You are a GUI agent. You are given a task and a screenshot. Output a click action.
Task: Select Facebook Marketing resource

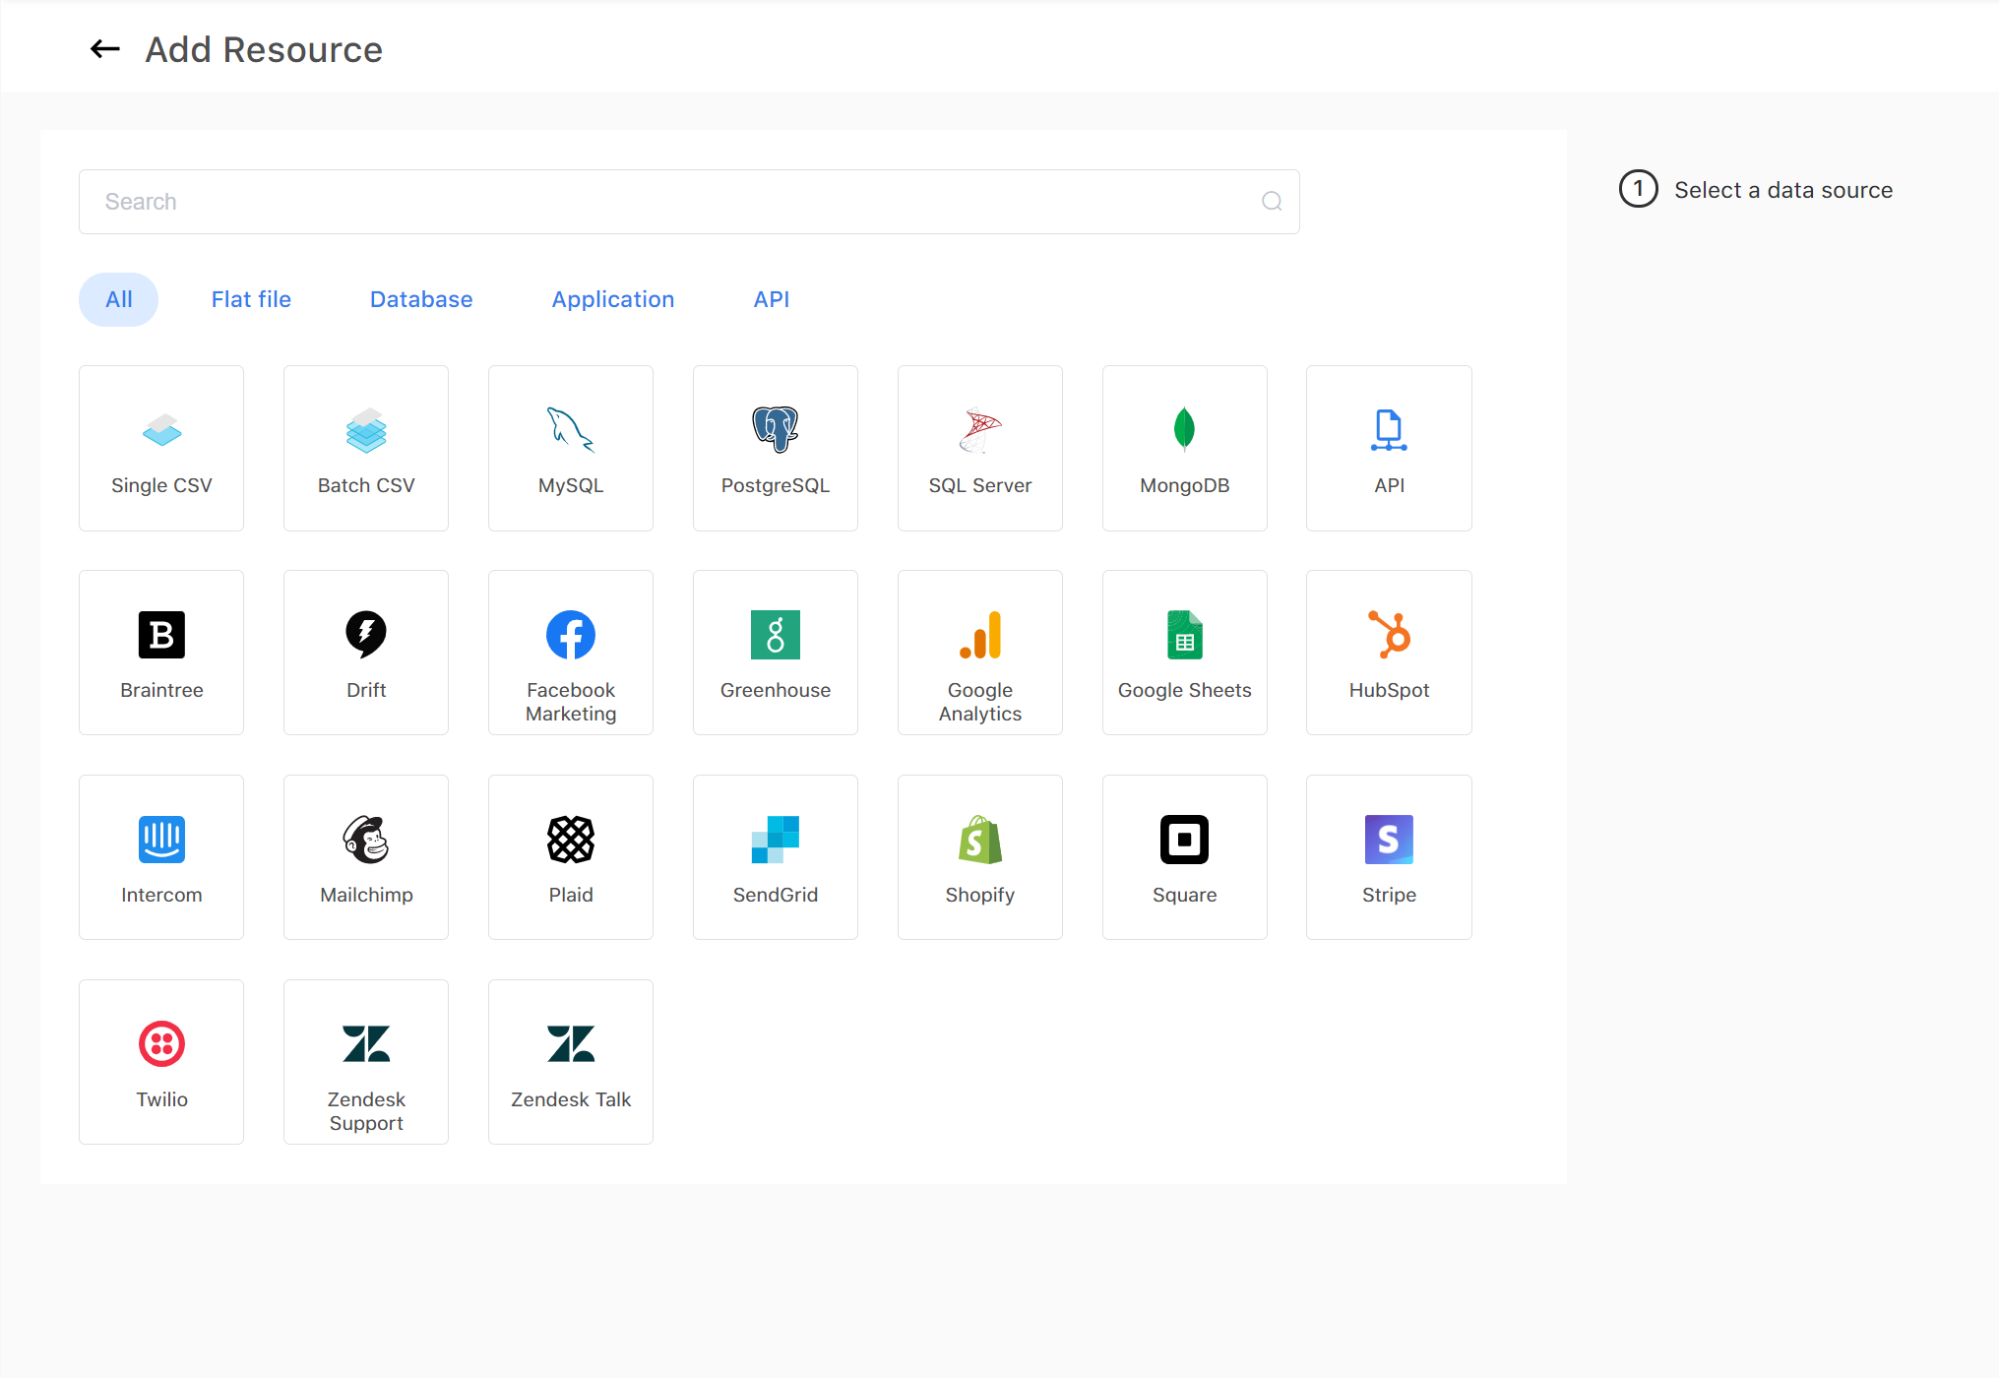571,653
